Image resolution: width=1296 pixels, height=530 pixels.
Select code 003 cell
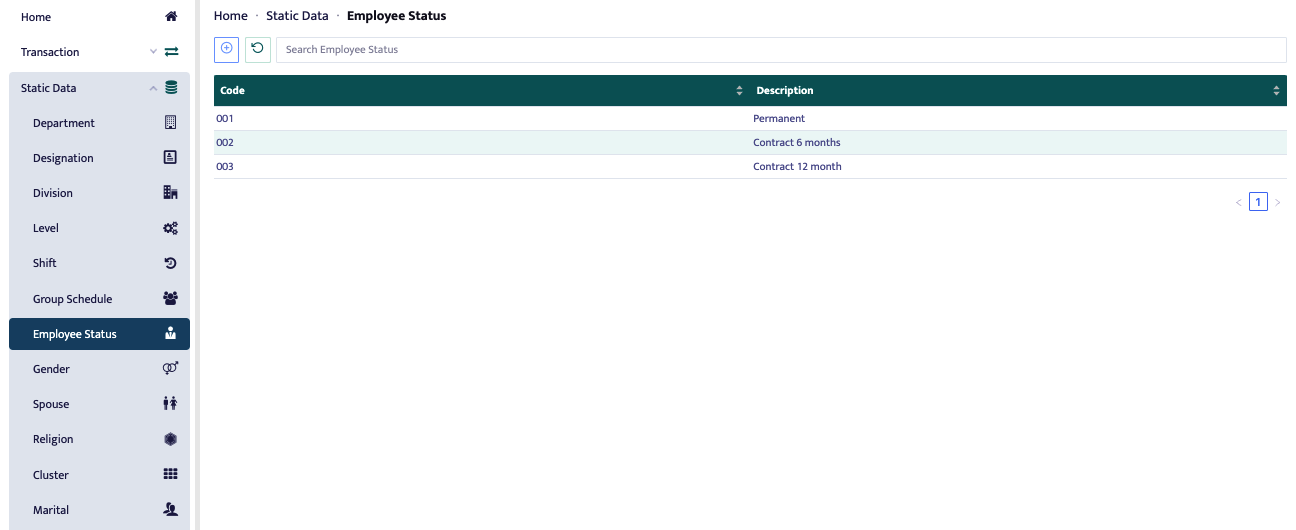(482, 166)
